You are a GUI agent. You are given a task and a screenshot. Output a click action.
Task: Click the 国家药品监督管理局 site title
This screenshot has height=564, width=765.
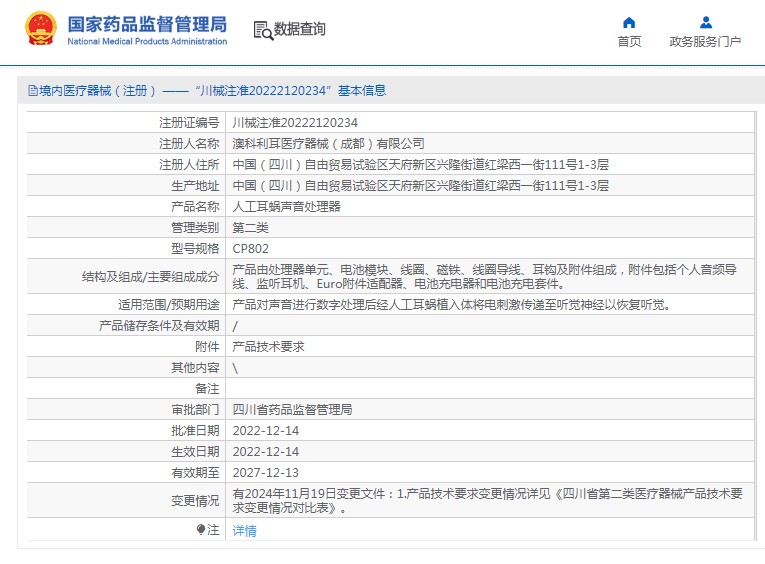point(147,24)
